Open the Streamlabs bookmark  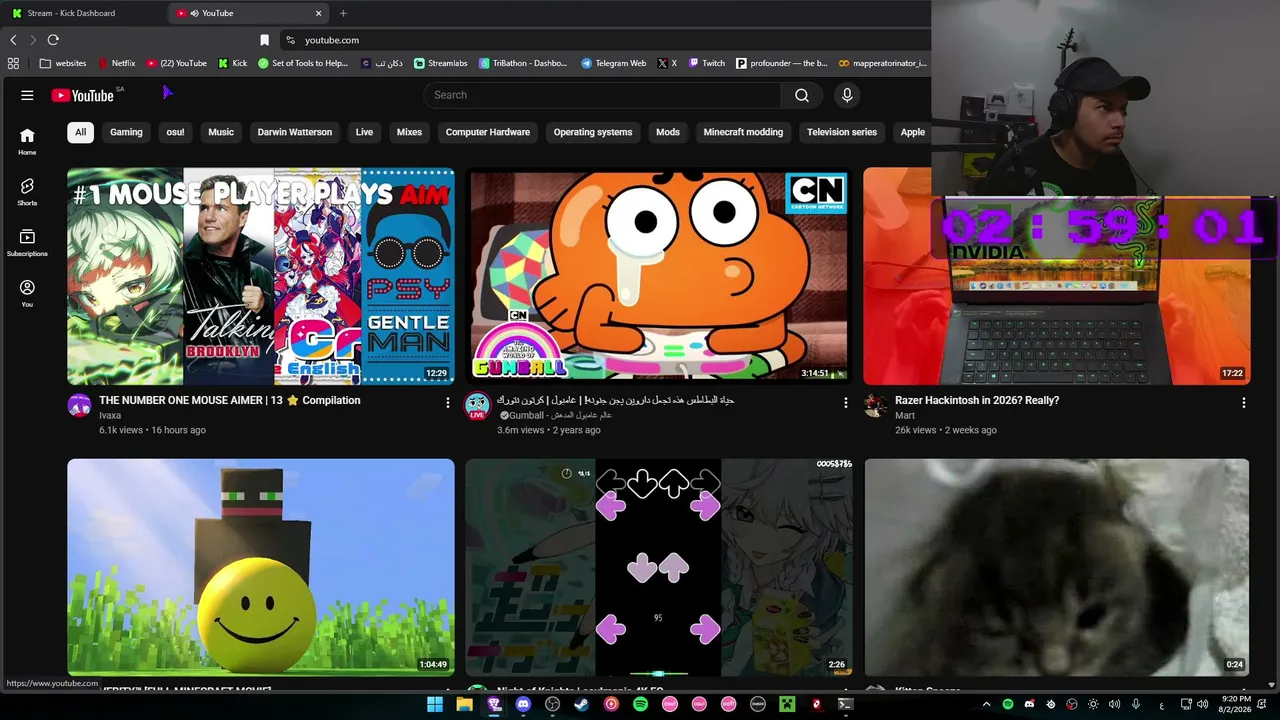[440, 63]
